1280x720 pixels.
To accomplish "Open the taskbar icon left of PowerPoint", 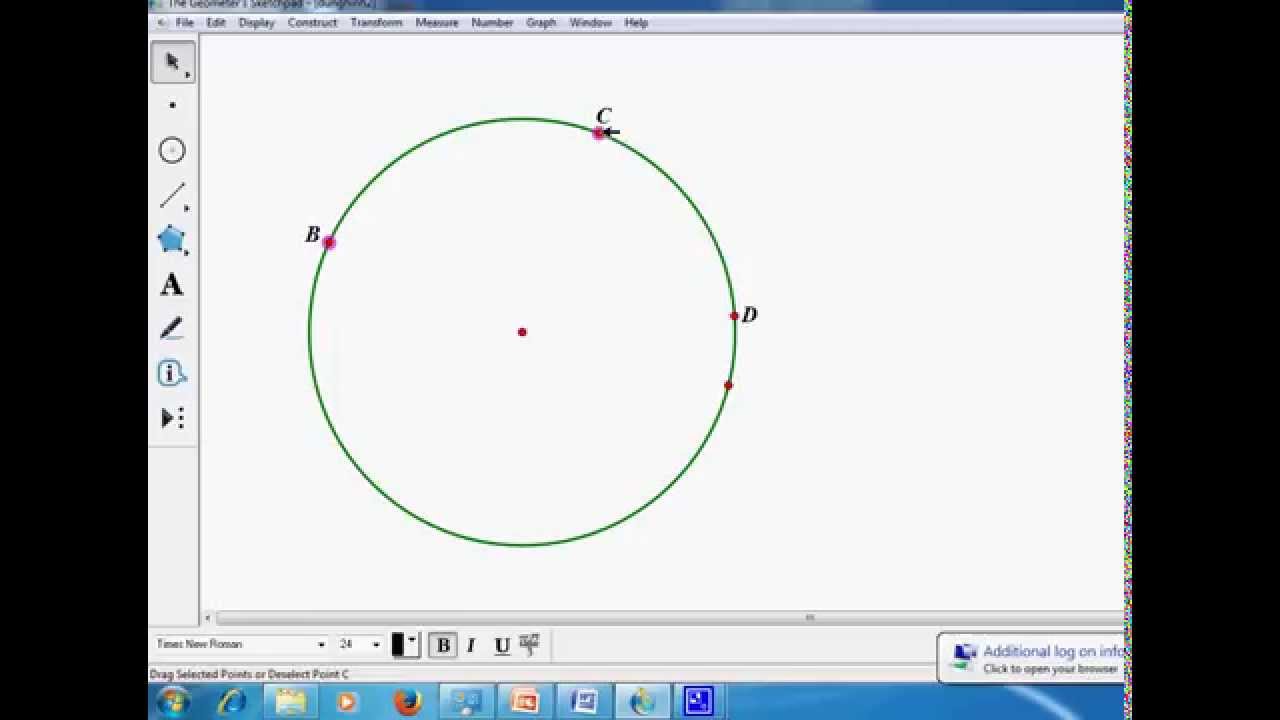I will 466,701.
